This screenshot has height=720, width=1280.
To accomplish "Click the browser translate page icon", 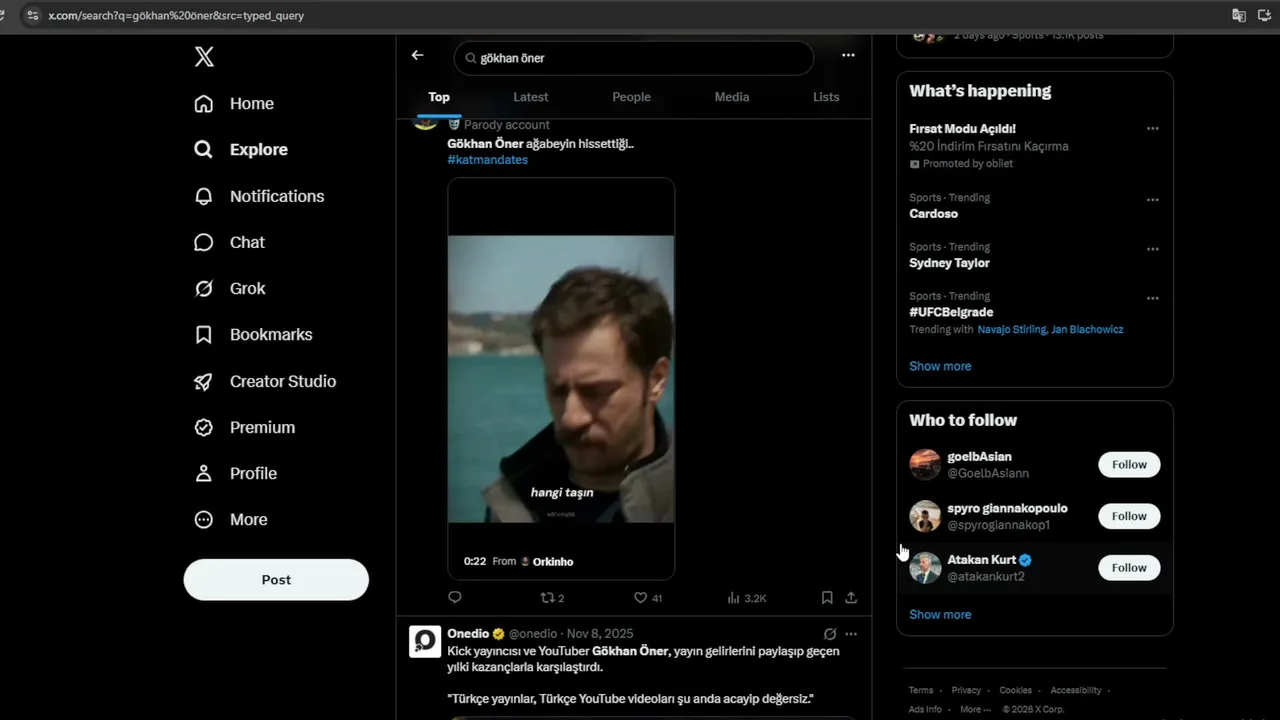I will (x=1239, y=15).
